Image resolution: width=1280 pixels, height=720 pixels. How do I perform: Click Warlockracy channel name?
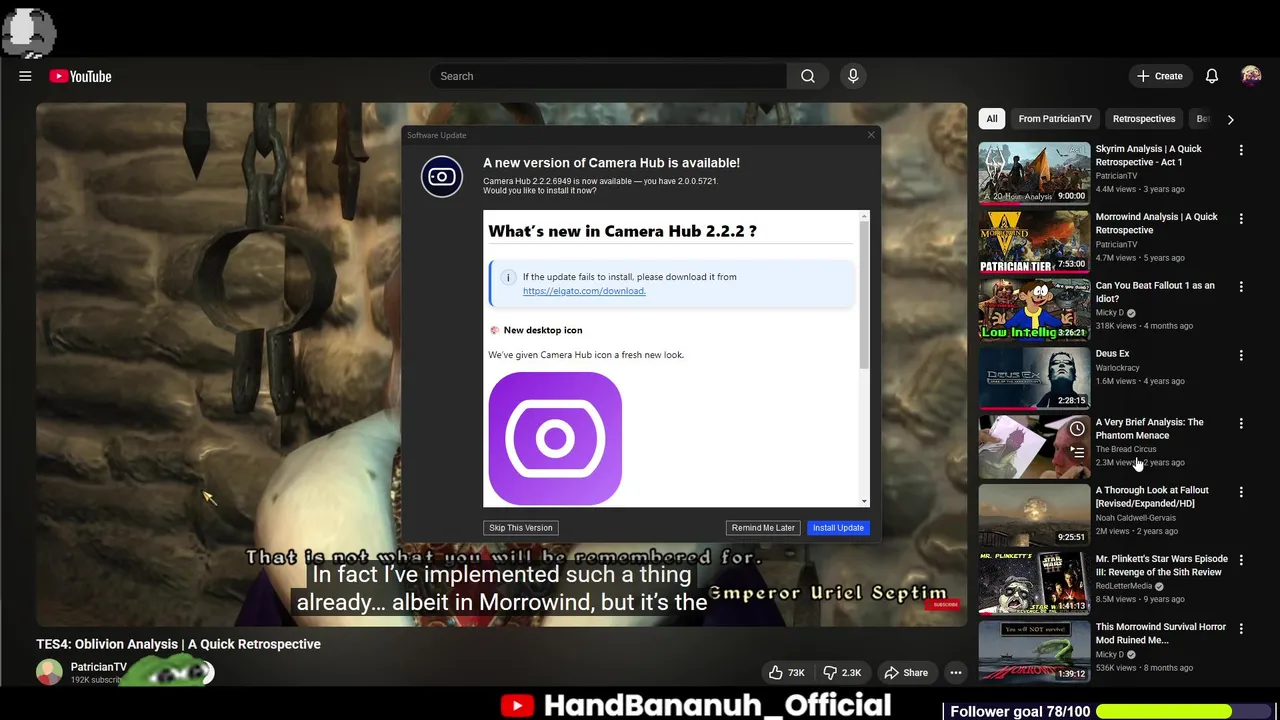[1118, 368]
